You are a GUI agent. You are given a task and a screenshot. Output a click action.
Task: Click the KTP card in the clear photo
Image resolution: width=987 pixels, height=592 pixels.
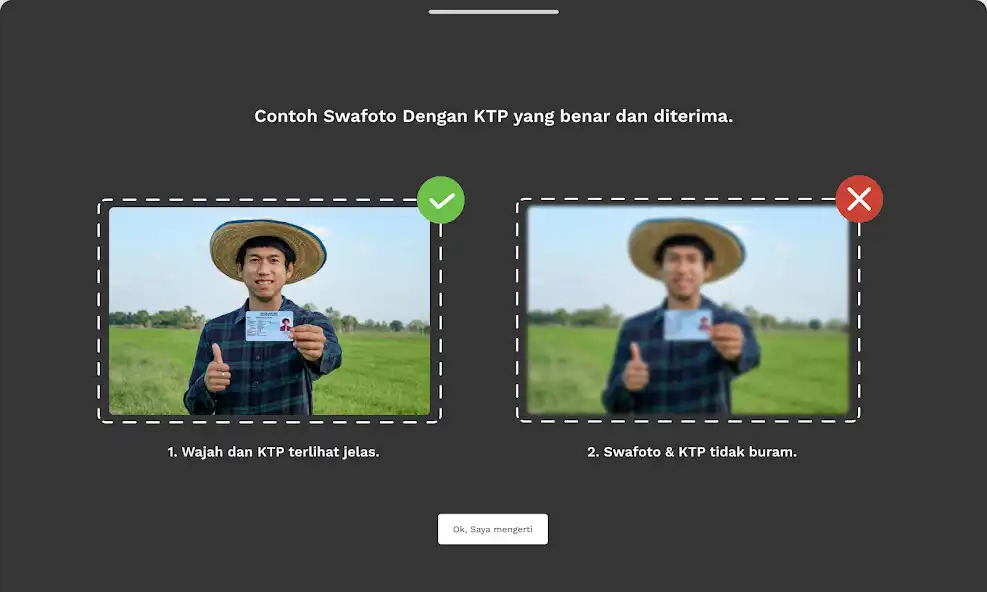[x=269, y=326]
